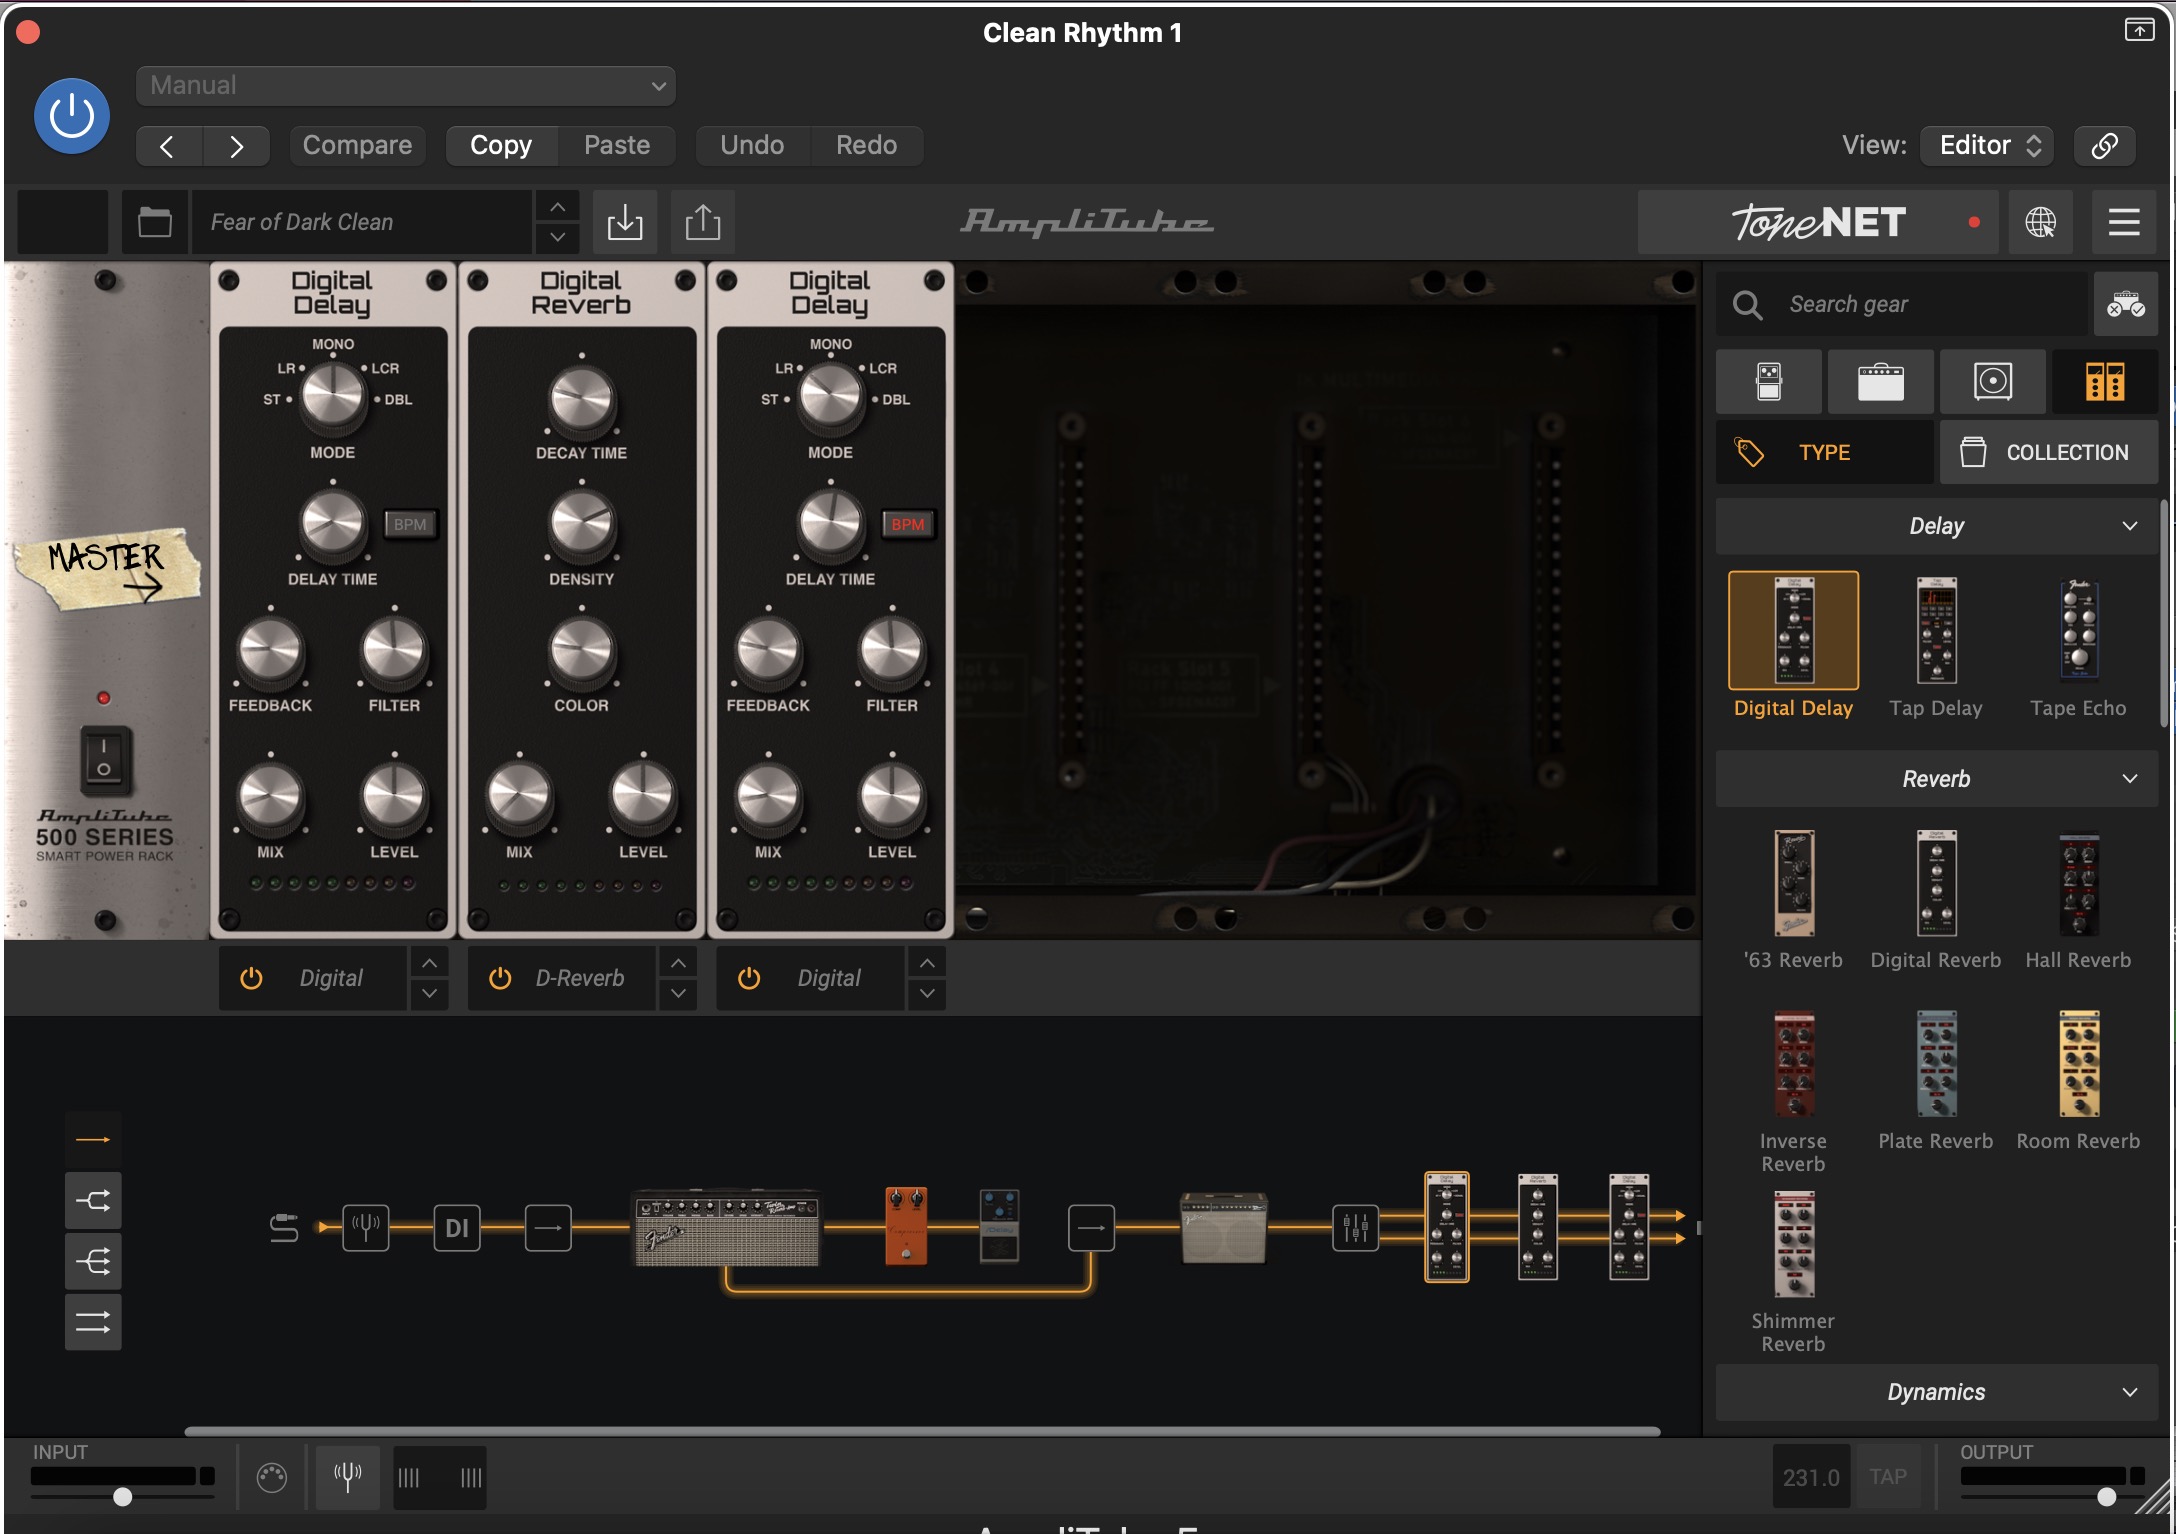The height and width of the screenshot is (1534, 2176).
Task: Click the Redo button
Action: 866,146
